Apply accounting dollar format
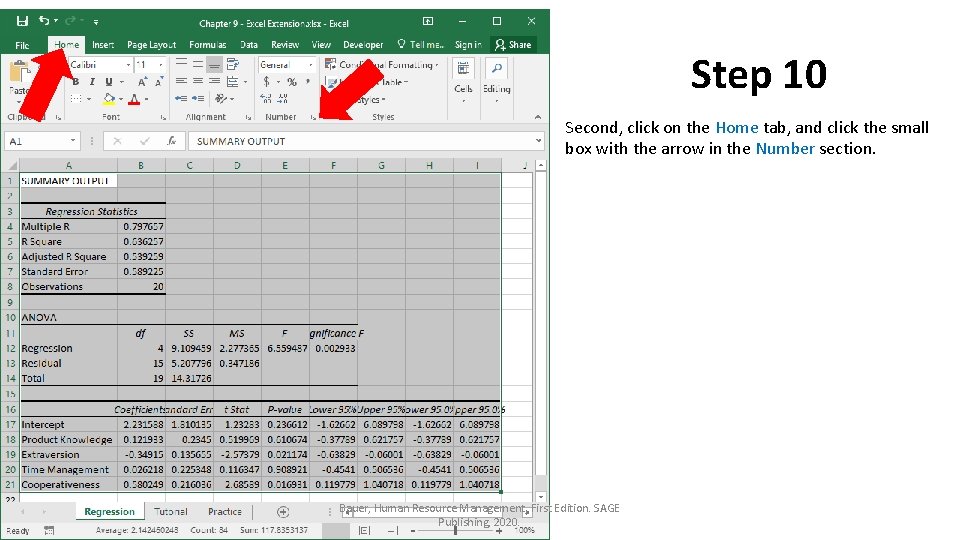960x540 pixels. [266, 81]
